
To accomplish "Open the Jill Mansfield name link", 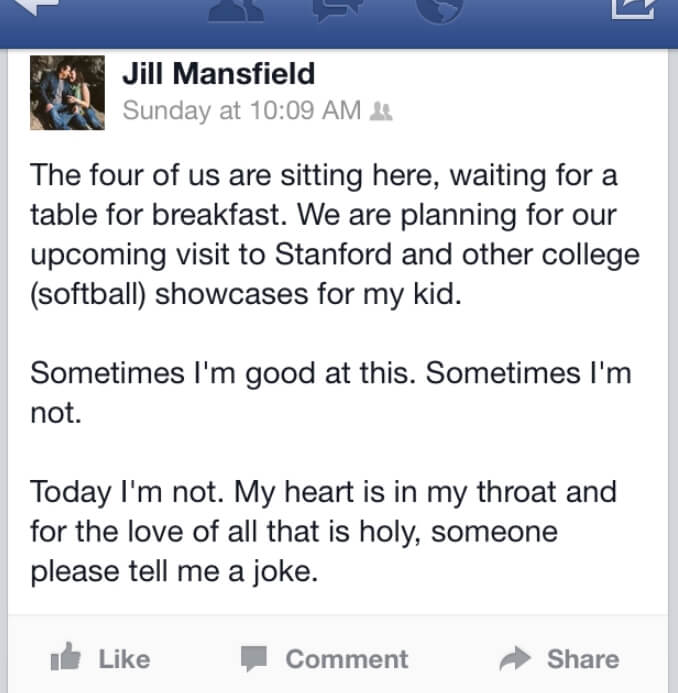I will (219, 73).
